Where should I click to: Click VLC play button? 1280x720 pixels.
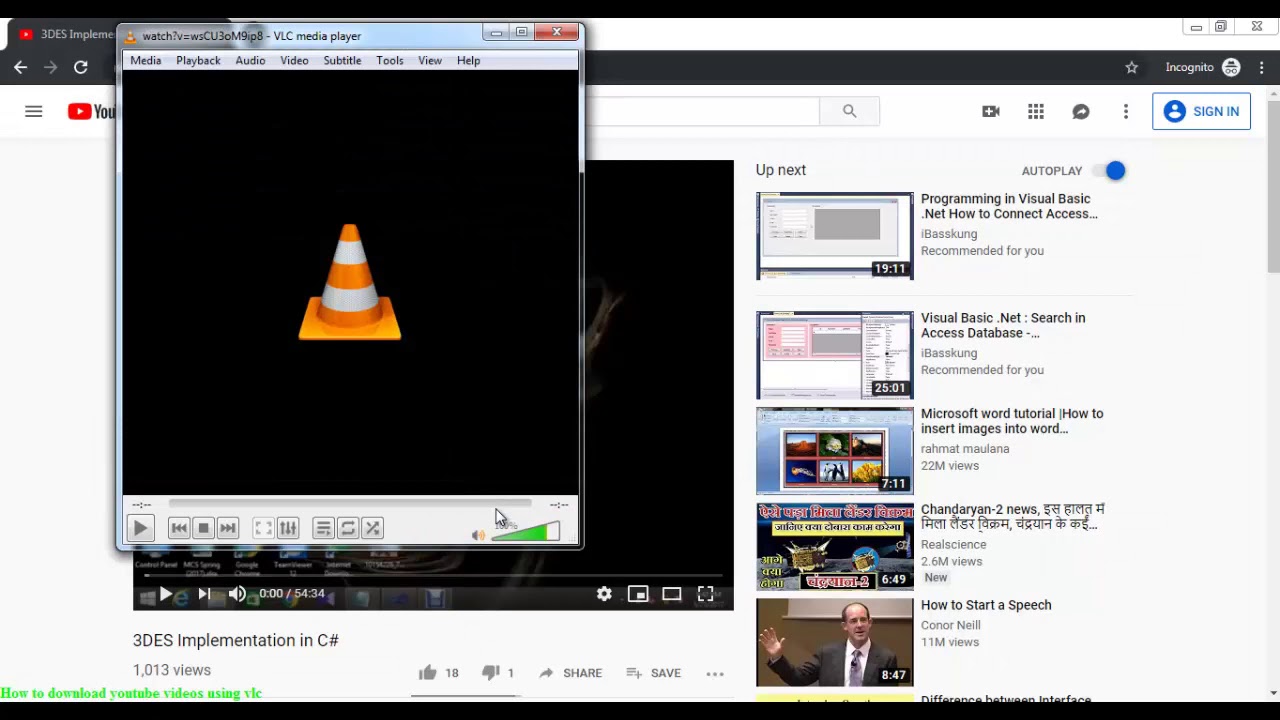pyautogui.click(x=140, y=528)
